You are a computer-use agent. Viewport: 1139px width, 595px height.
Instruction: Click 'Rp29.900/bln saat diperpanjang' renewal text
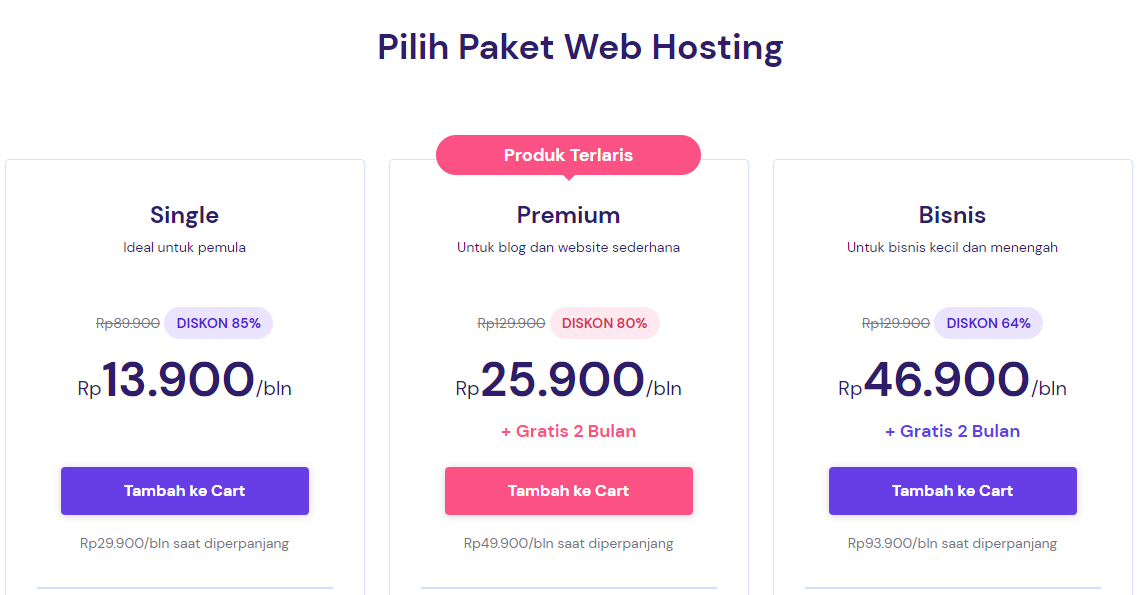coord(184,543)
